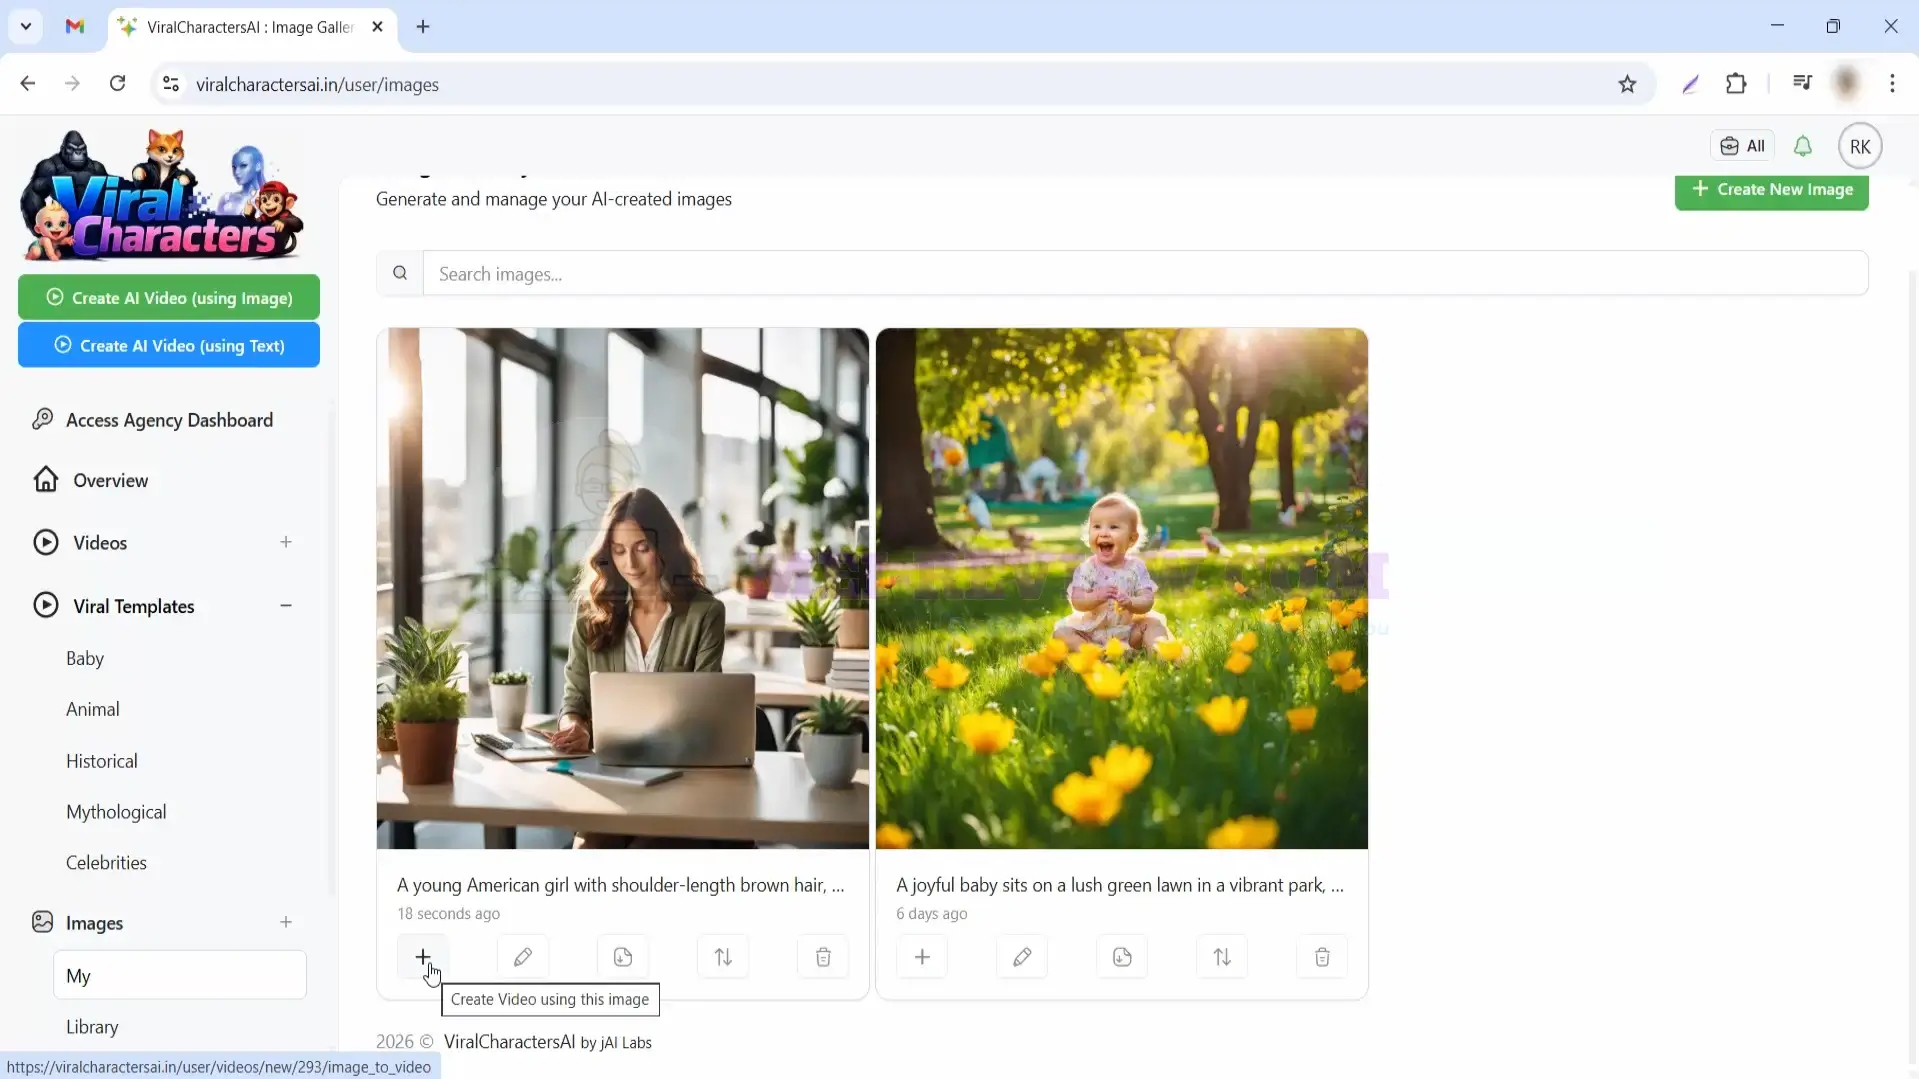The image size is (1919, 1079).
Task: Click the browser address bar URL
Action: [x=317, y=84]
